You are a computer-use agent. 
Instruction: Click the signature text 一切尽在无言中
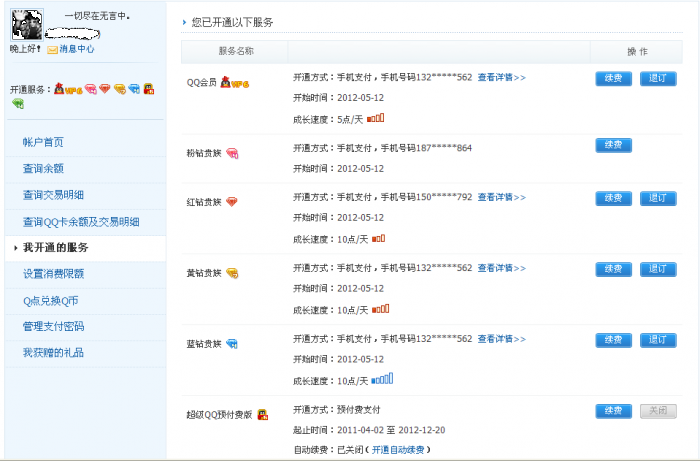coord(97,17)
